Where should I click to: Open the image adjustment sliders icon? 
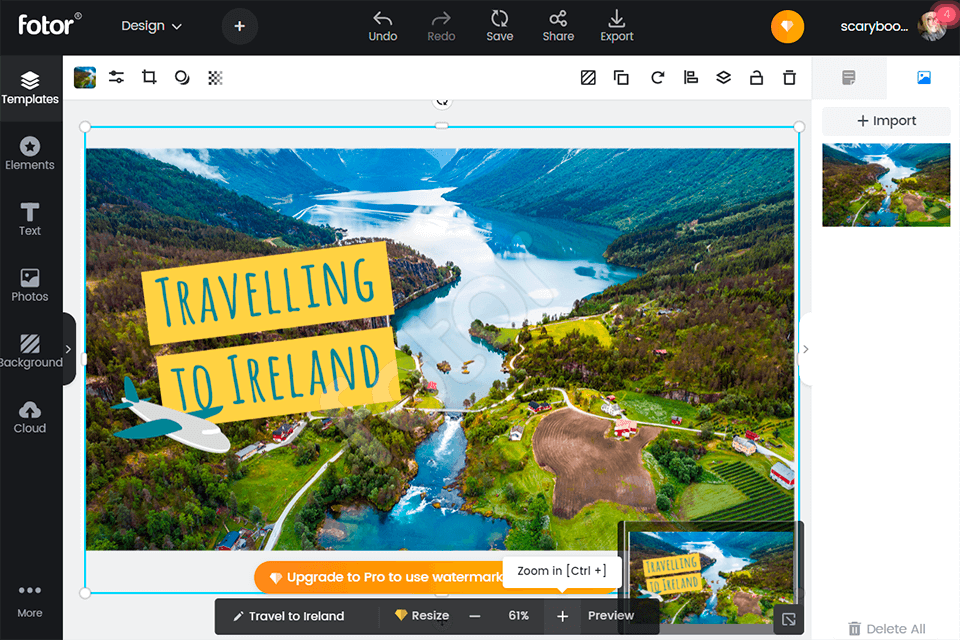coord(117,77)
